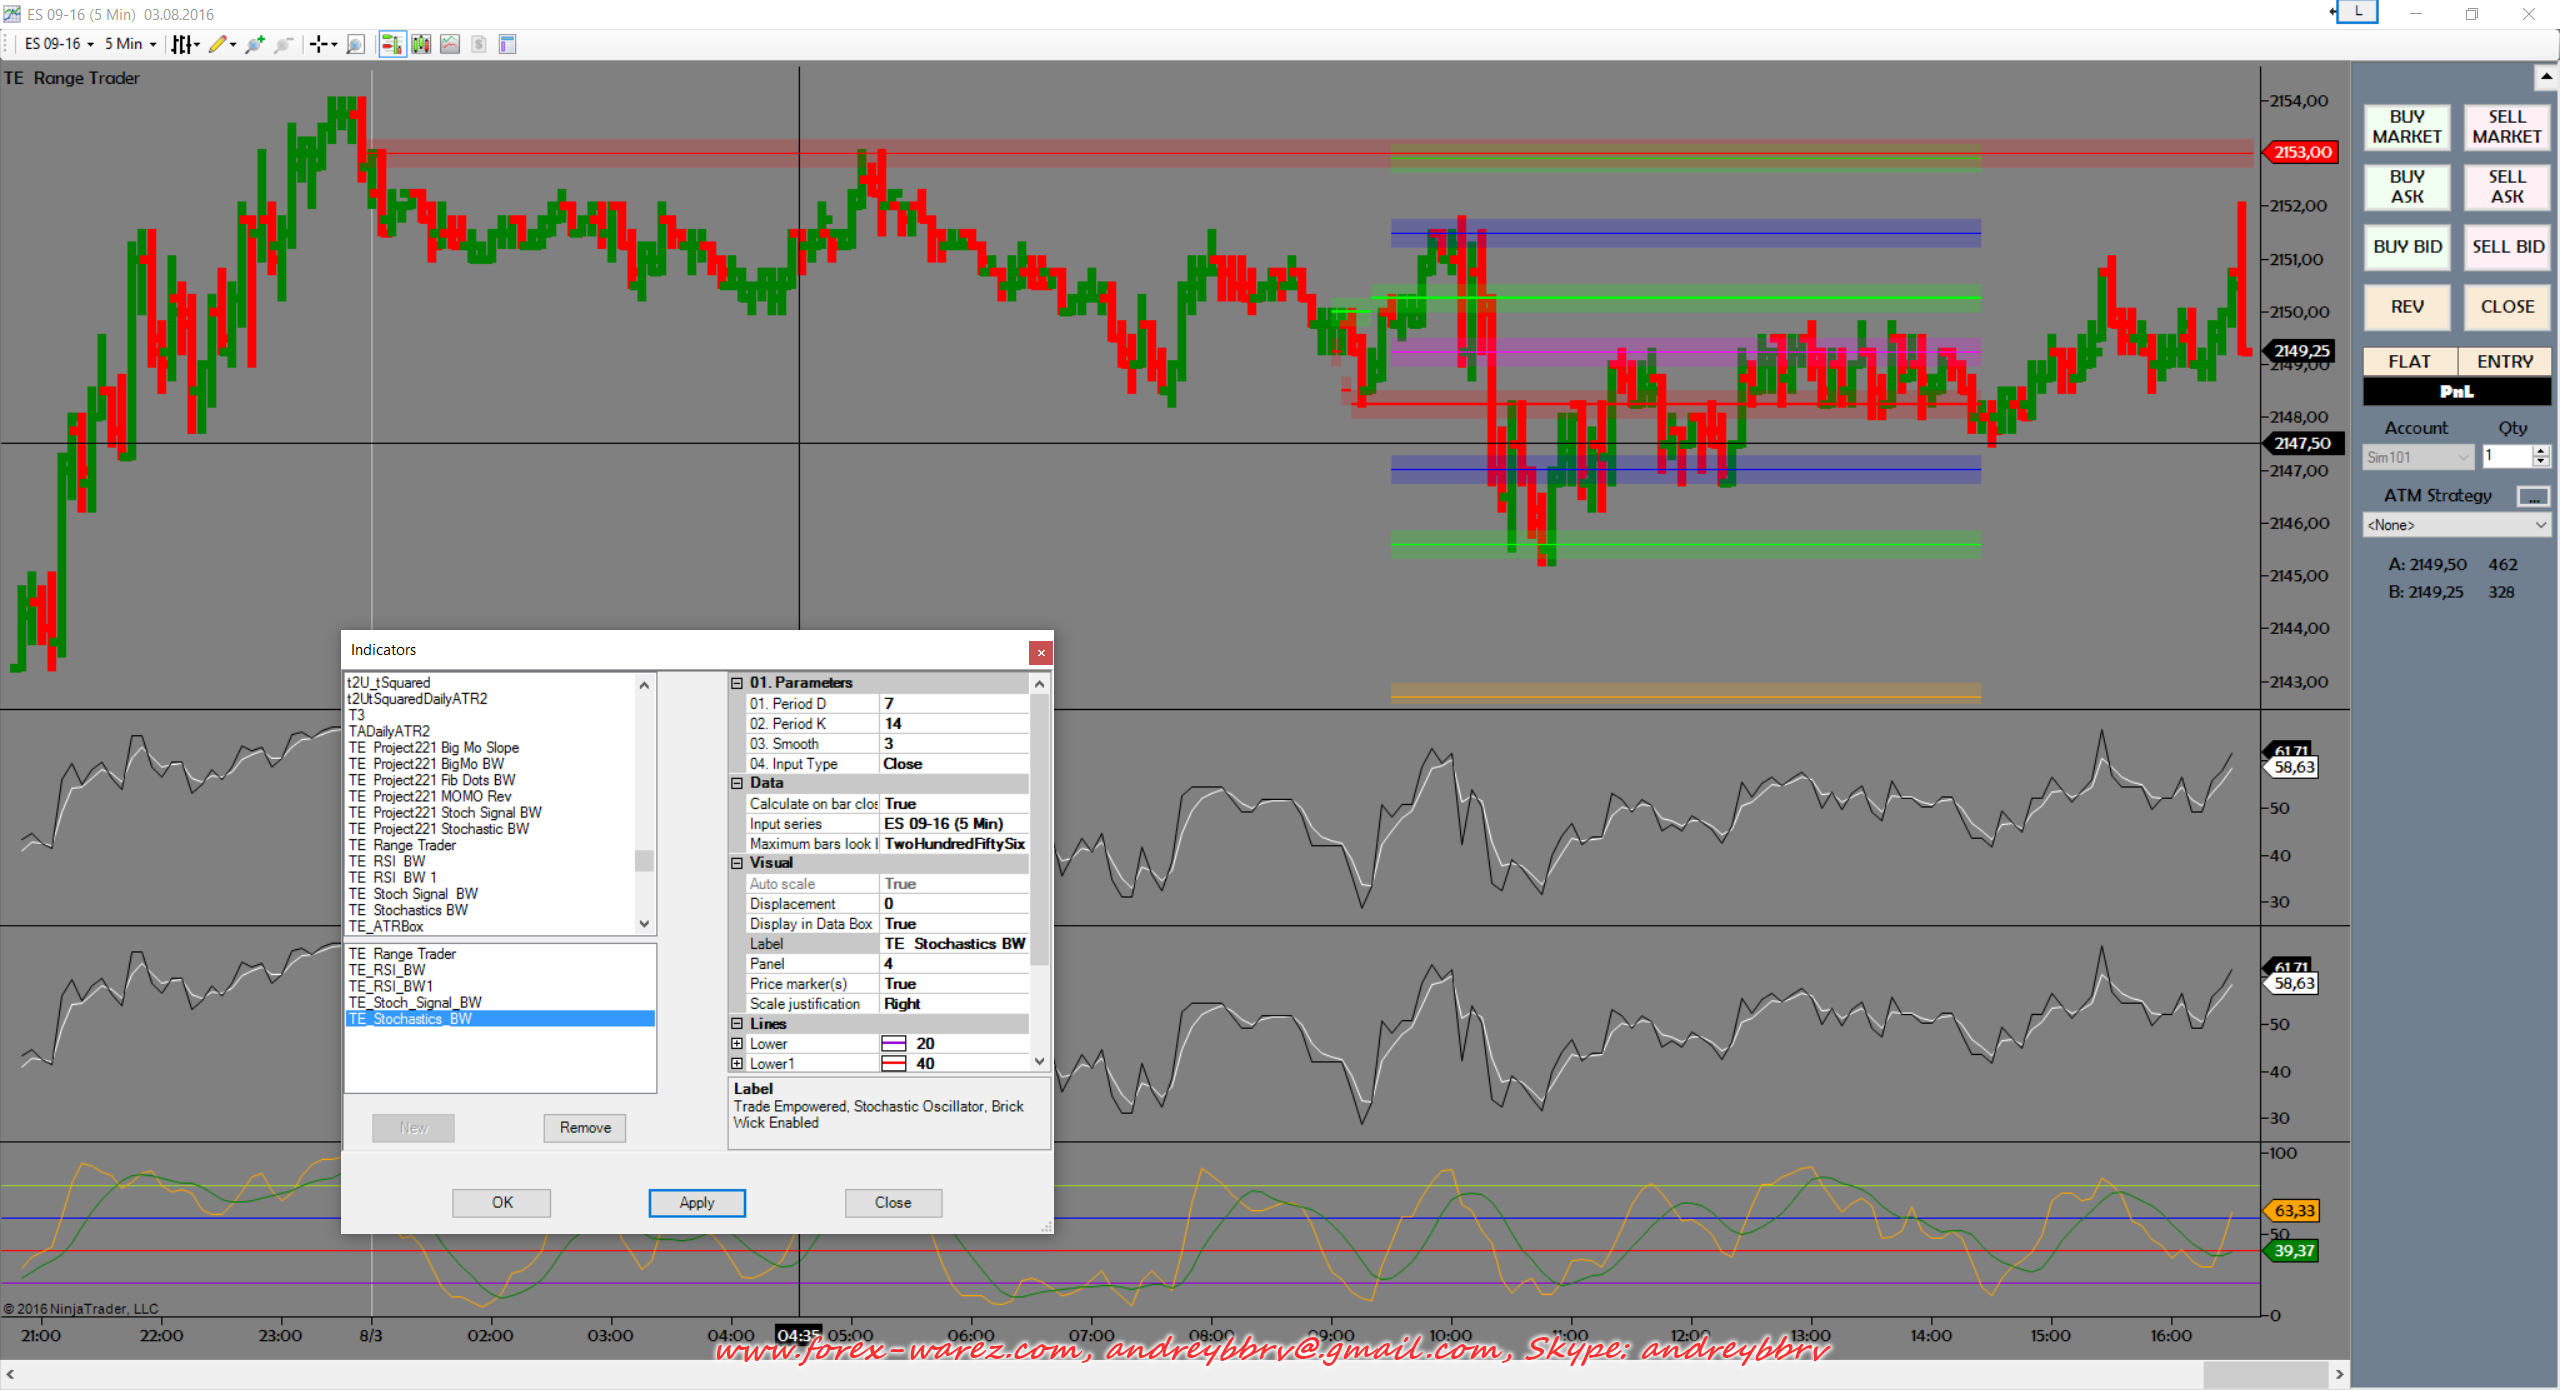Image resolution: width=2560 pixels, height=1390 pixels.
Task: Open the drawing tools pencil icon
Action: (x=217, y=44)
